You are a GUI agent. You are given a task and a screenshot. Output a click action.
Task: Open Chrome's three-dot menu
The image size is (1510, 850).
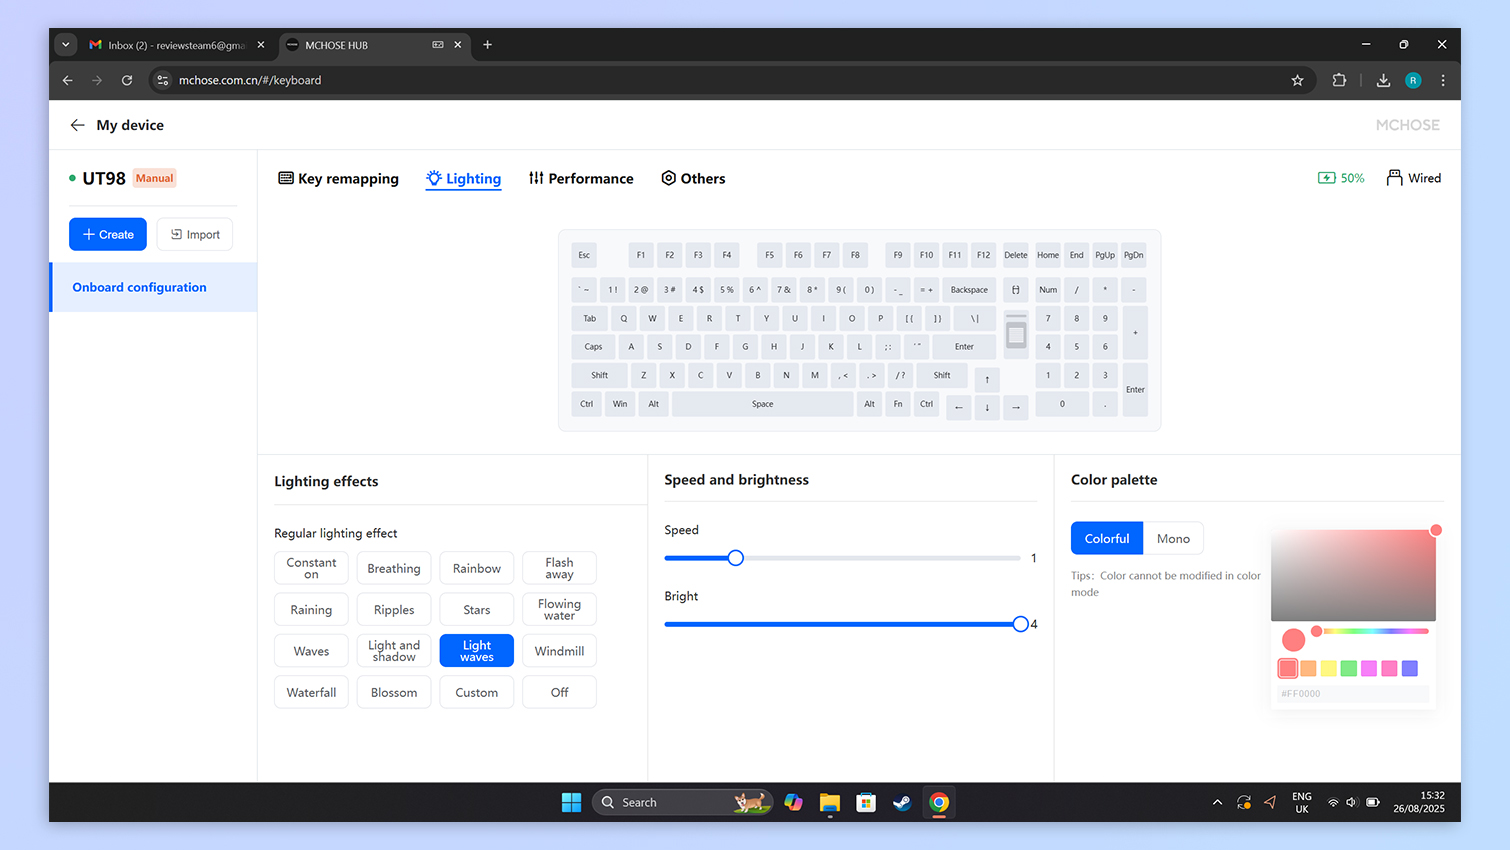click(x=1442, y=80)
